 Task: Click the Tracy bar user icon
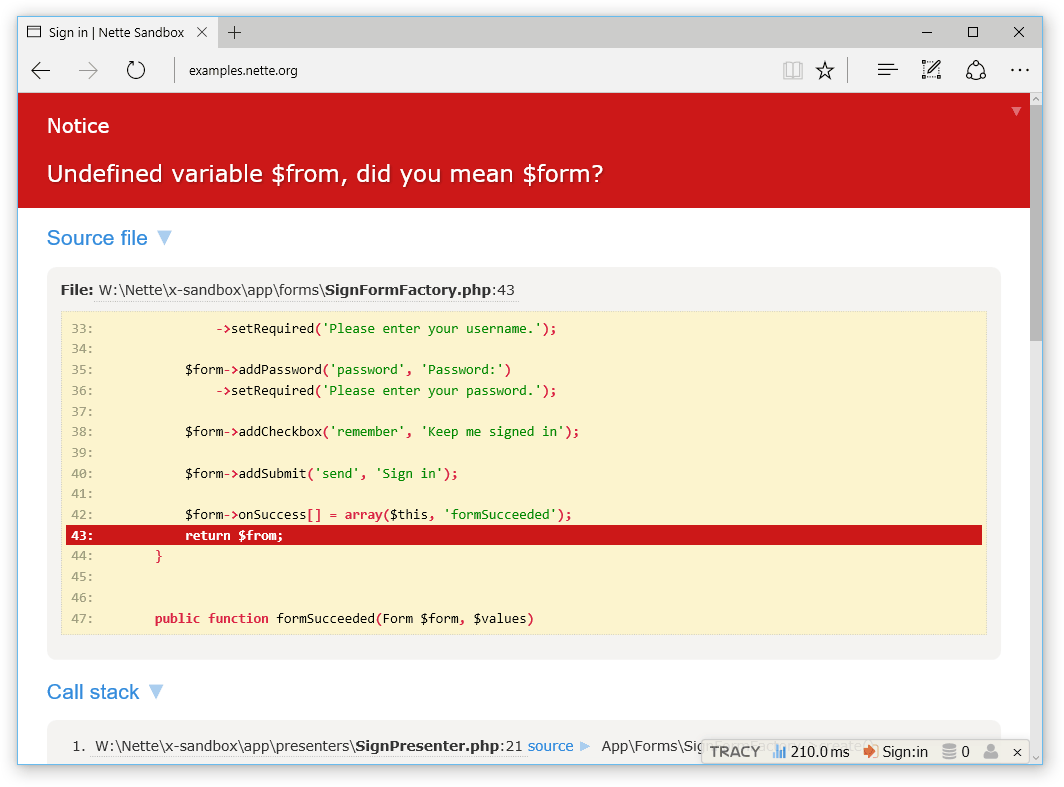tap(991, 752)
